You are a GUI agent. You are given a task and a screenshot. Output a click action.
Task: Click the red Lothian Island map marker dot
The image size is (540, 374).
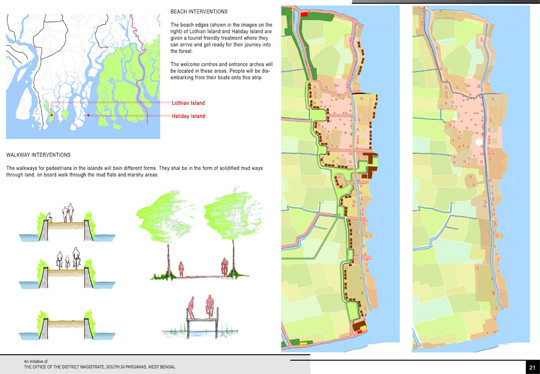coord(52,115)
